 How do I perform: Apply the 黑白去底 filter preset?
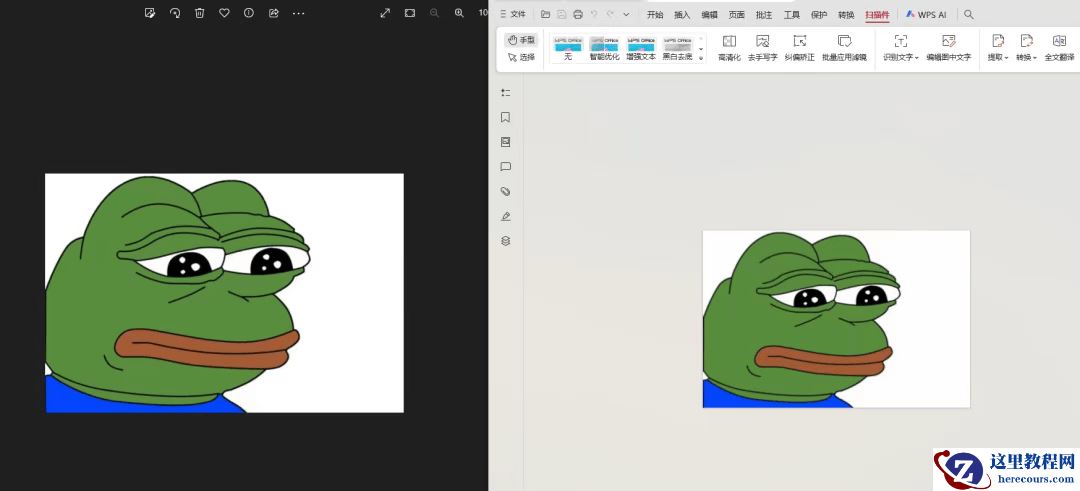click(x=677, y=48)
